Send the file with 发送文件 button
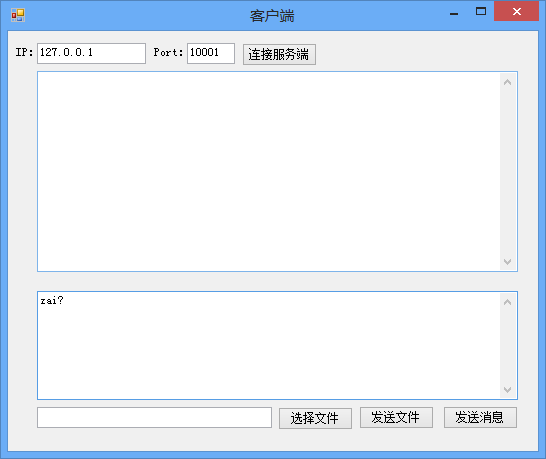This screenshot has width=546, height=459. 396,417
